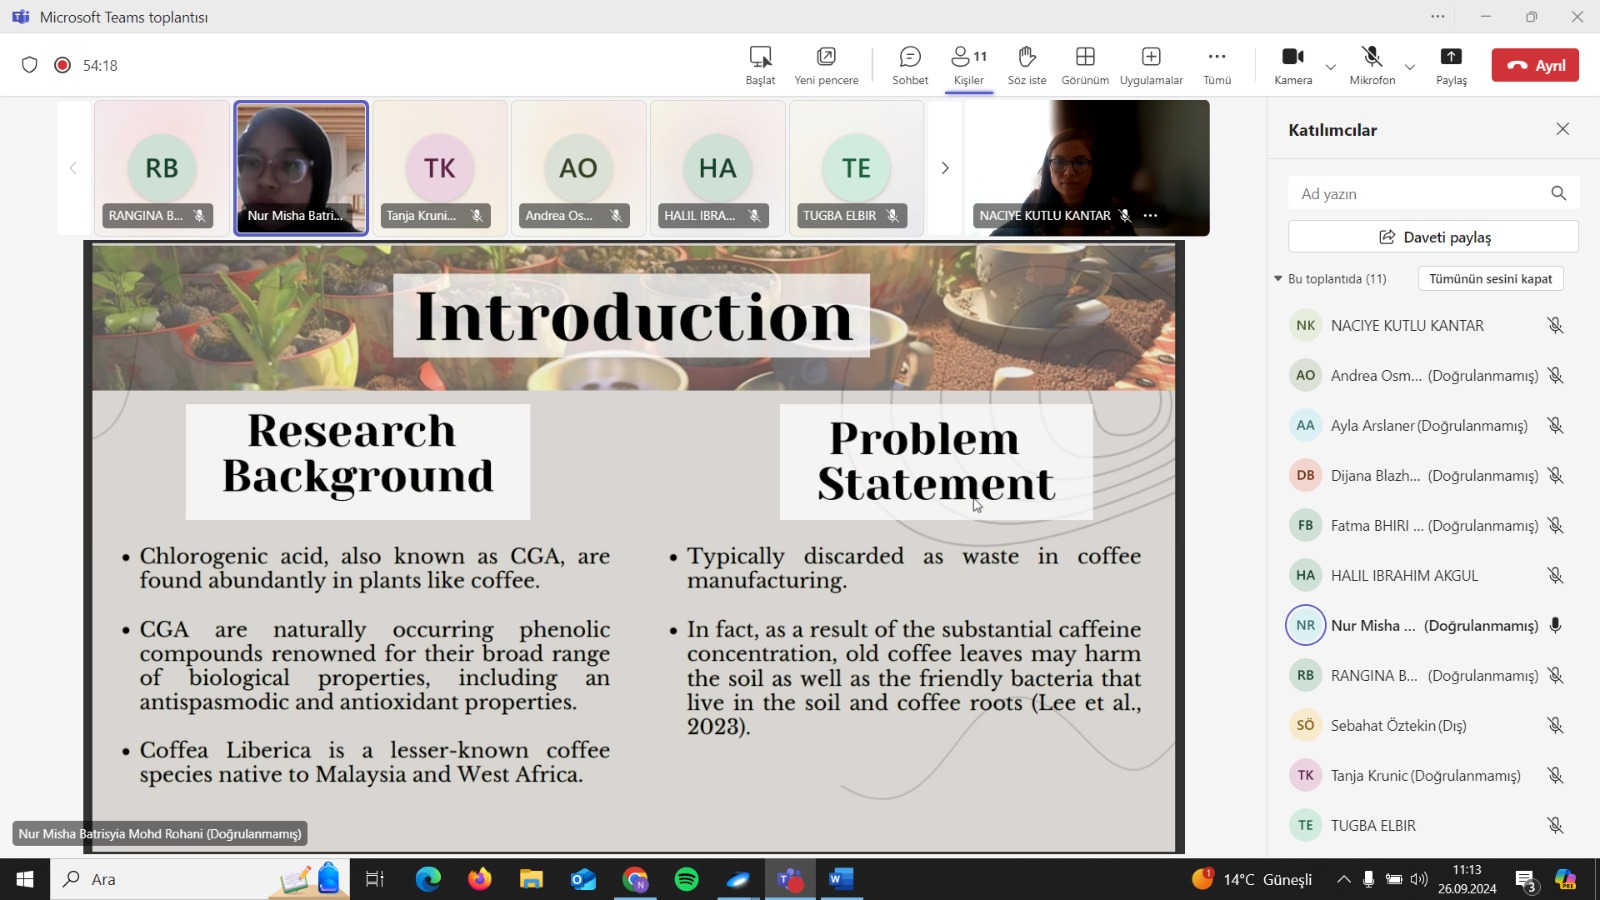
Task: Collapse the Bu toplantıda participant list
Action: 1278,279
